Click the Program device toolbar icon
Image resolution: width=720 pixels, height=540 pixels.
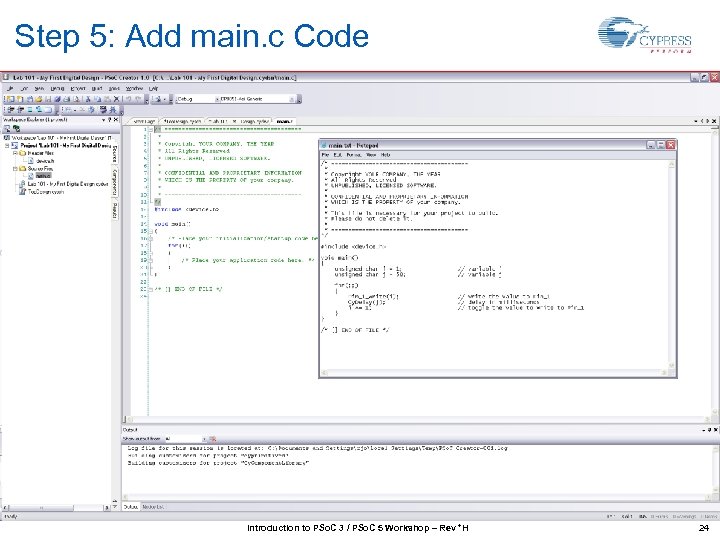tap(102, 110)
